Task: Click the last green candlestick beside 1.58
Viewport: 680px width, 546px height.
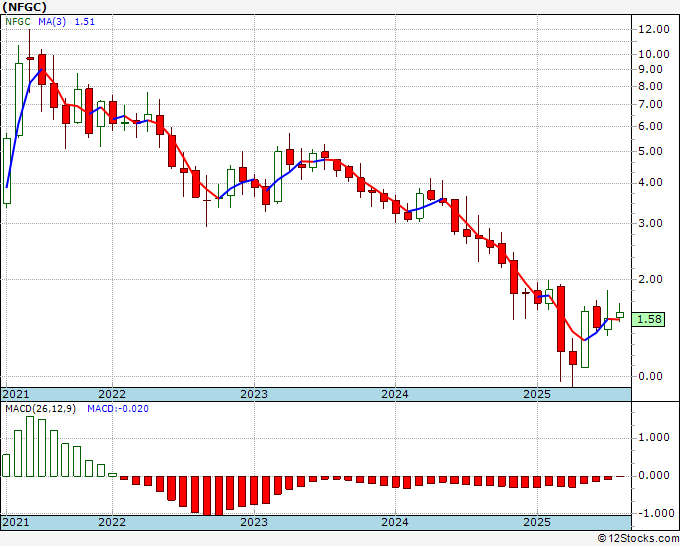Action: point(620,315)
